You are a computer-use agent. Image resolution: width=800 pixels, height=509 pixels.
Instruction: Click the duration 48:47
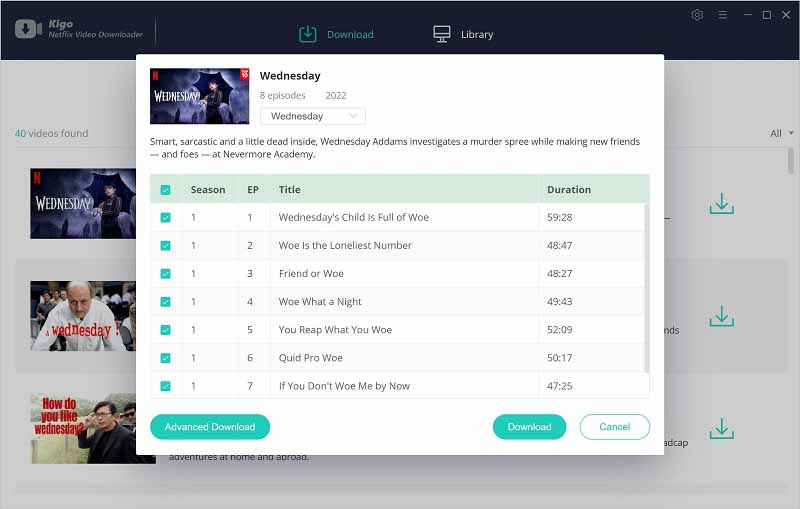pos(560,245)
